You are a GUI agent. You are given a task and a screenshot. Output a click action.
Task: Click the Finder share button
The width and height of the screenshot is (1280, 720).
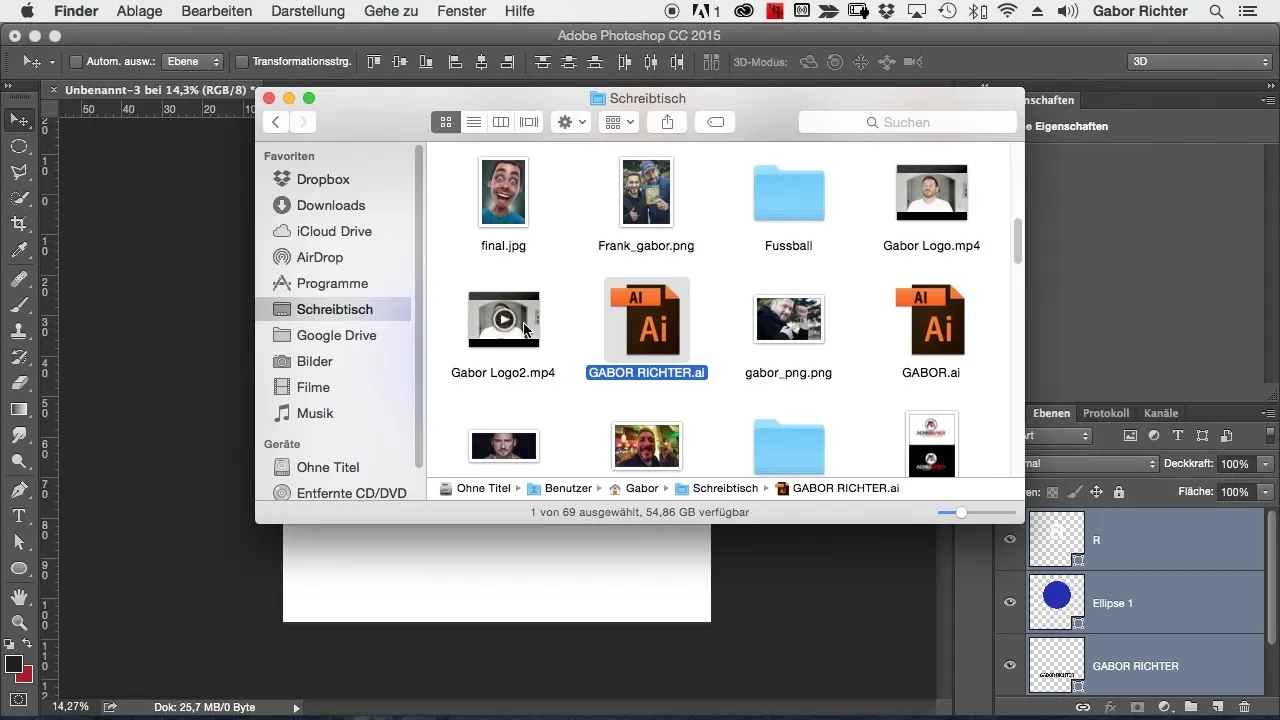667,122
